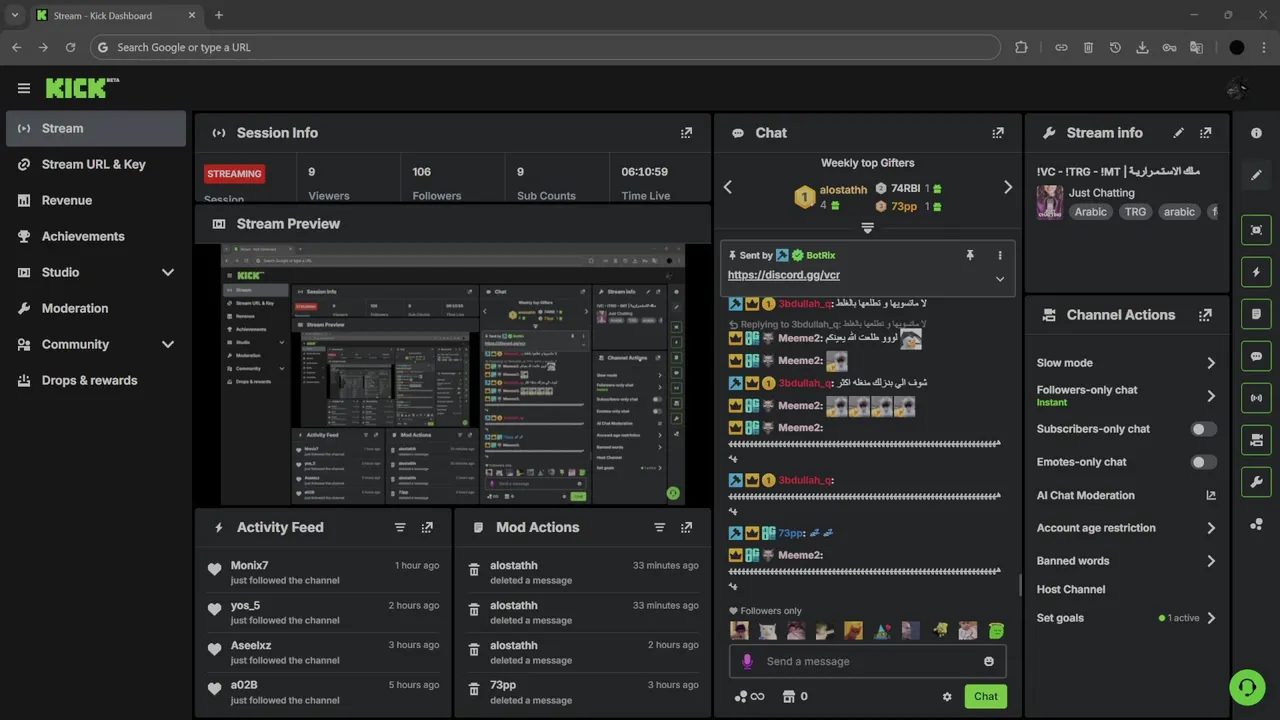The width and height of the screenshot is (1280, 720).
Task: Open AI Chat Moderation external link
Action: click(x=1211, y=495)
